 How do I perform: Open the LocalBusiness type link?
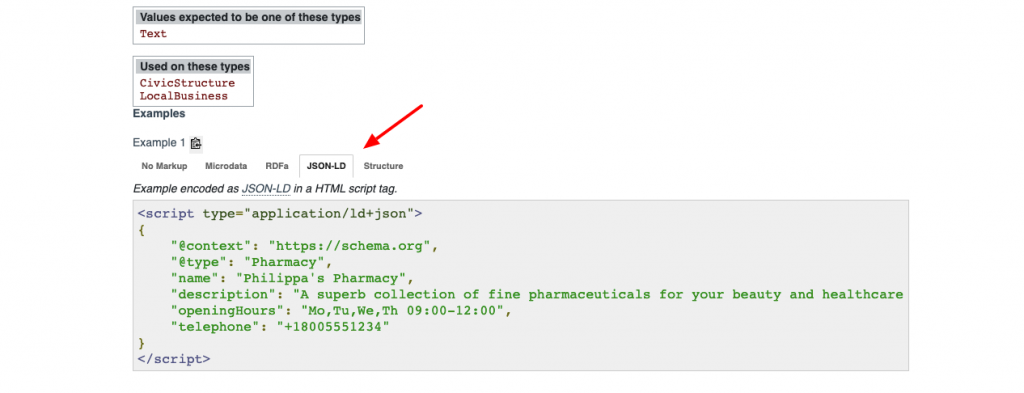[x=184, y=96]
